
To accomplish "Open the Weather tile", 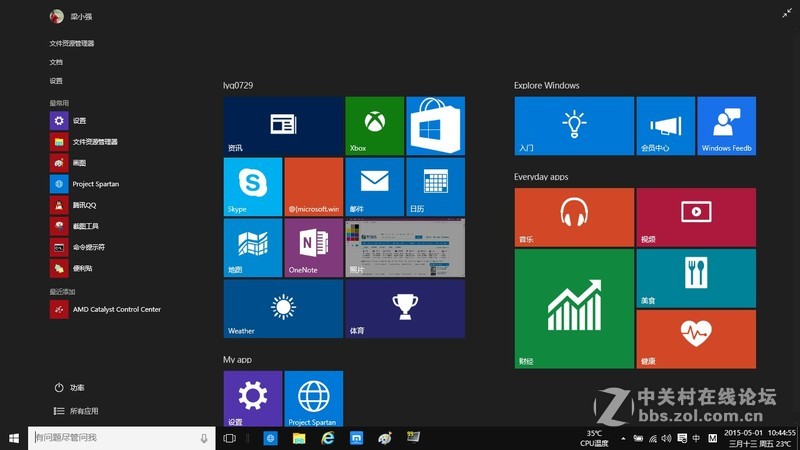I will click(283, 309).
